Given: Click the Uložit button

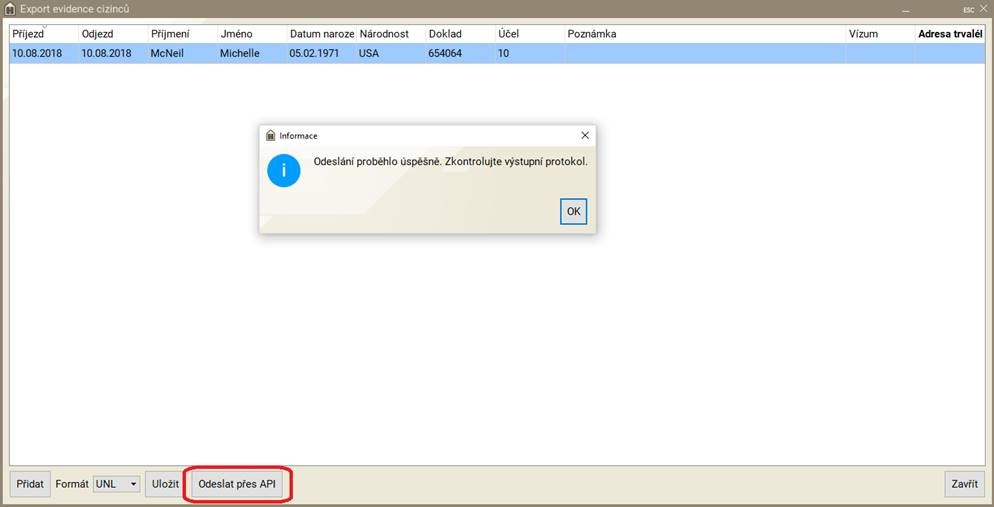Looking at the screenshot, I should pos(165,484).
